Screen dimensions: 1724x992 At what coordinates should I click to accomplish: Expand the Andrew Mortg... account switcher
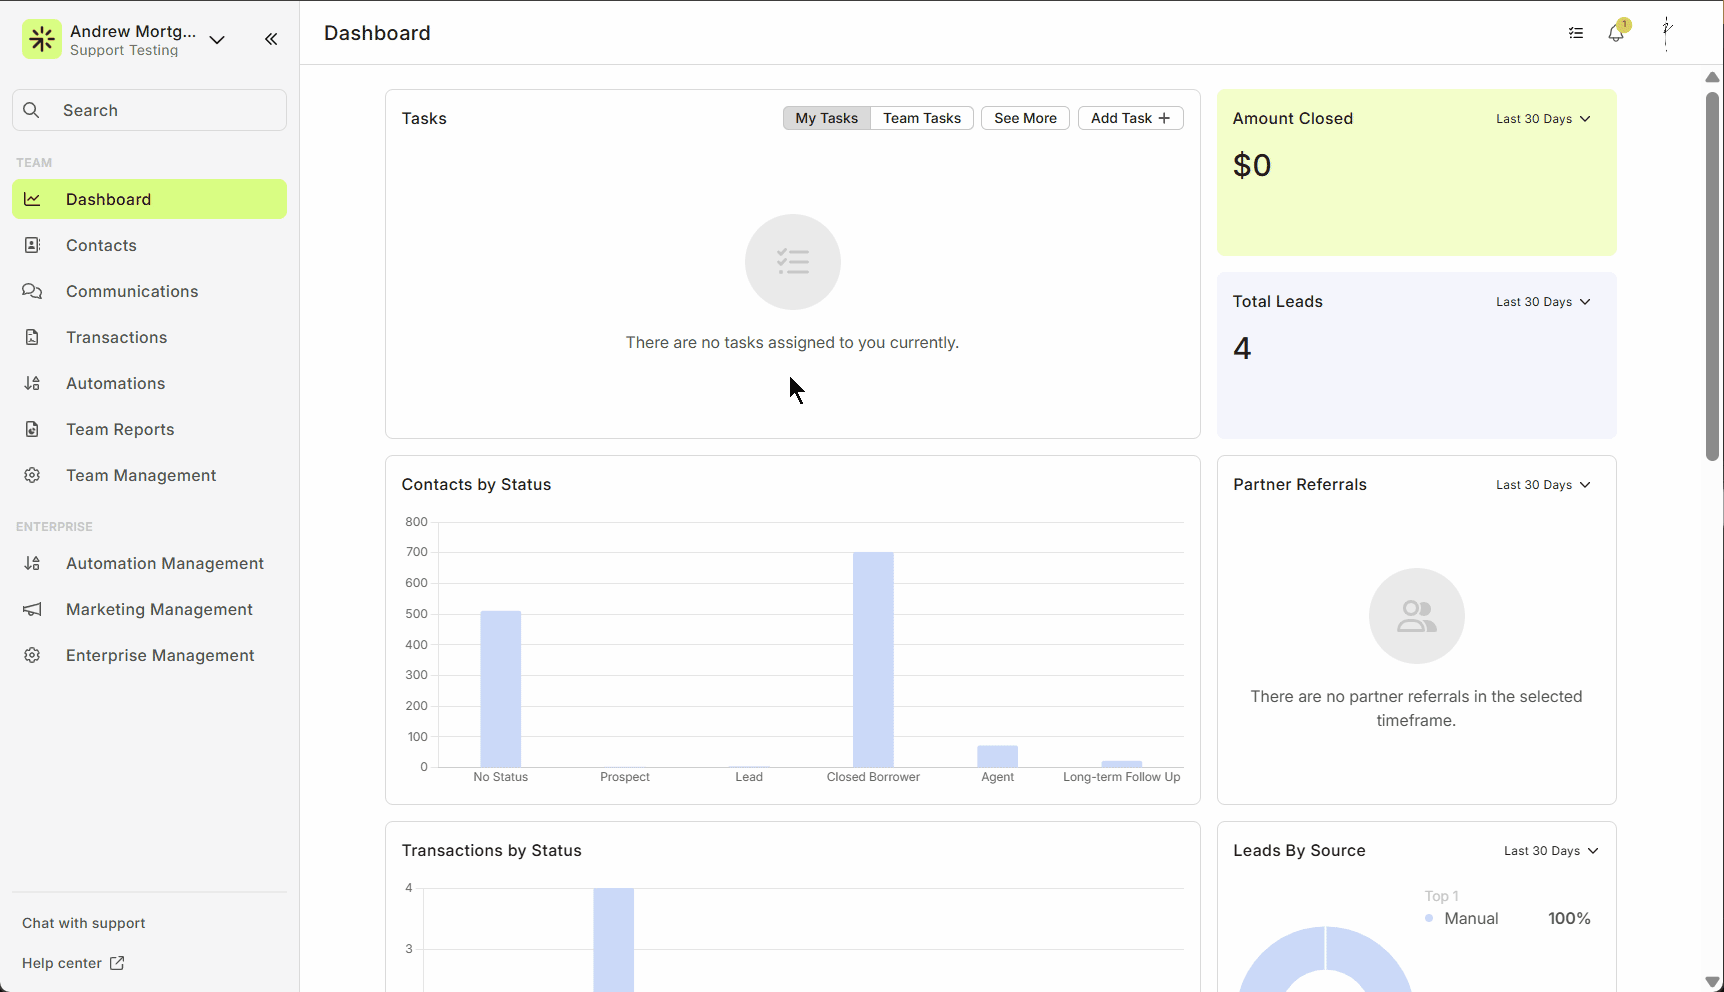coord(217,40)
